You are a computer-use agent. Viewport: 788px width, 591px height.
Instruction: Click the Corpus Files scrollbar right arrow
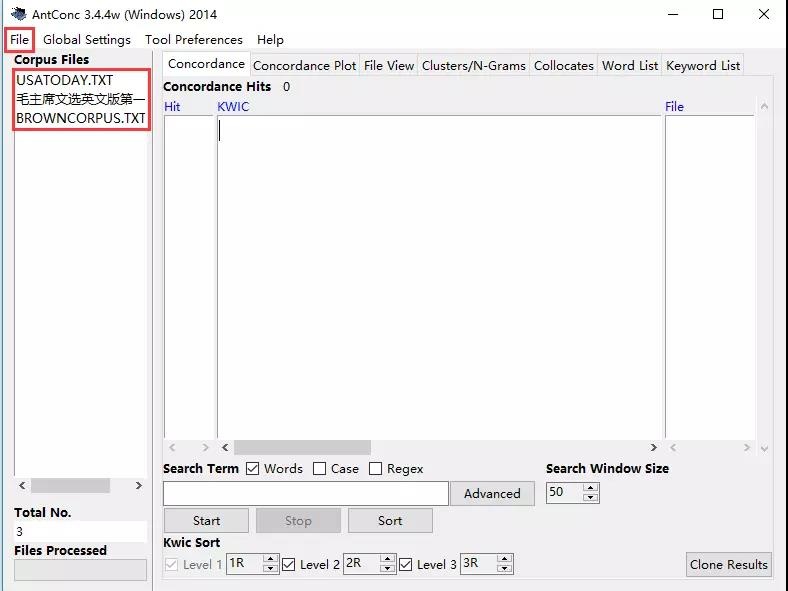click(x=139, y=485)
